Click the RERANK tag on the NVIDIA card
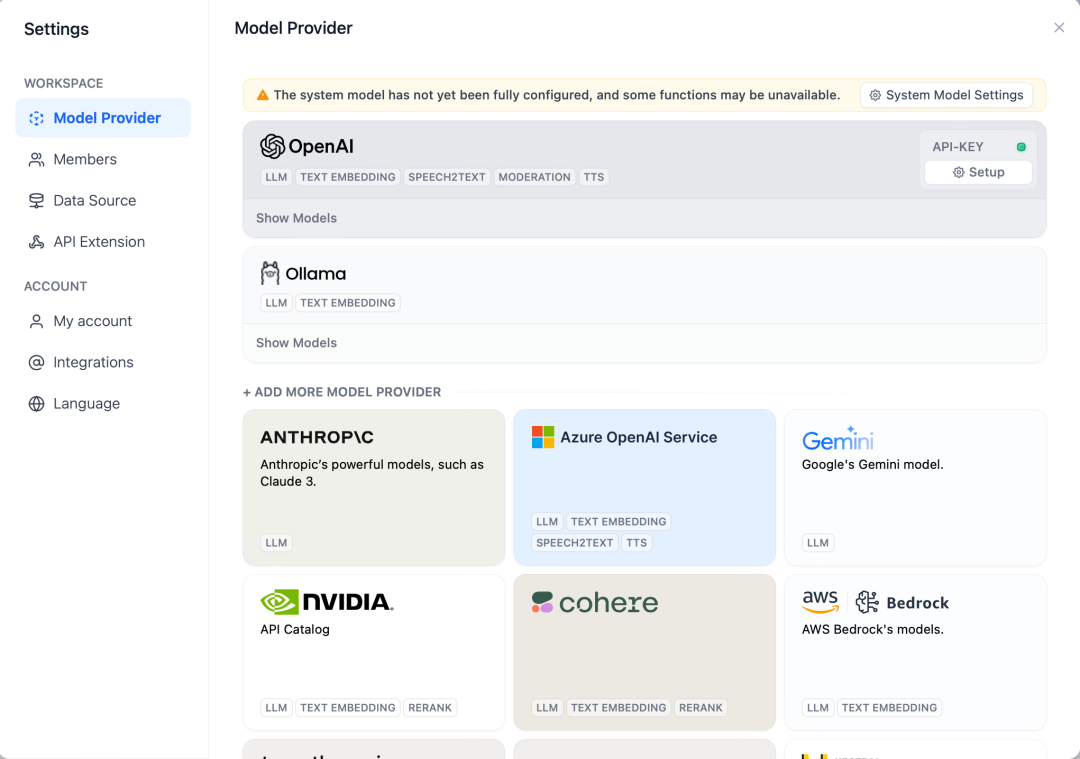The width and height of the screenshot is (1080, 759). 430,707
